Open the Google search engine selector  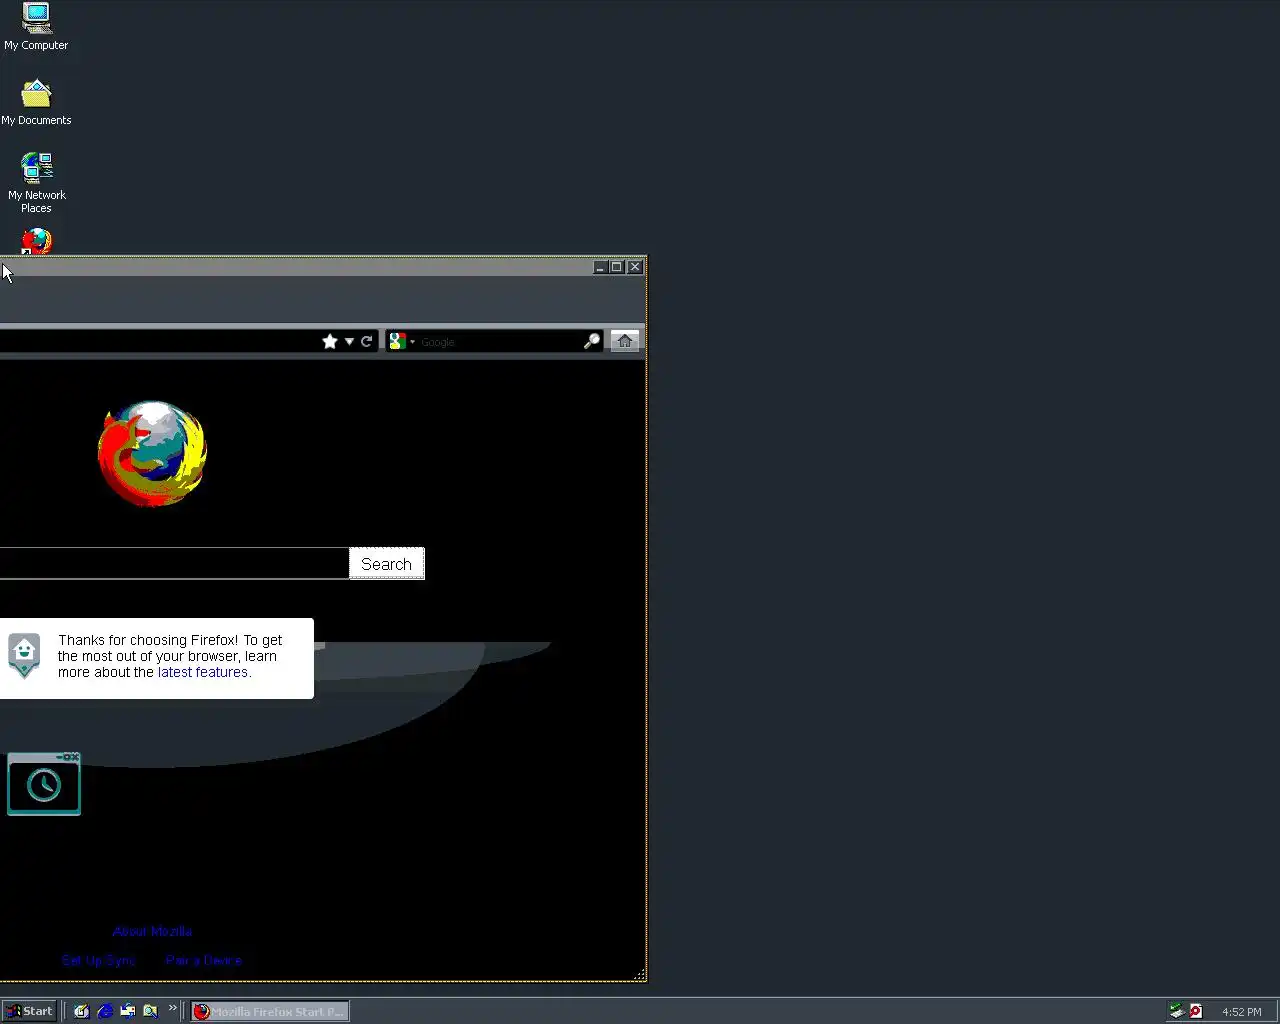click(x=402, y=342)
